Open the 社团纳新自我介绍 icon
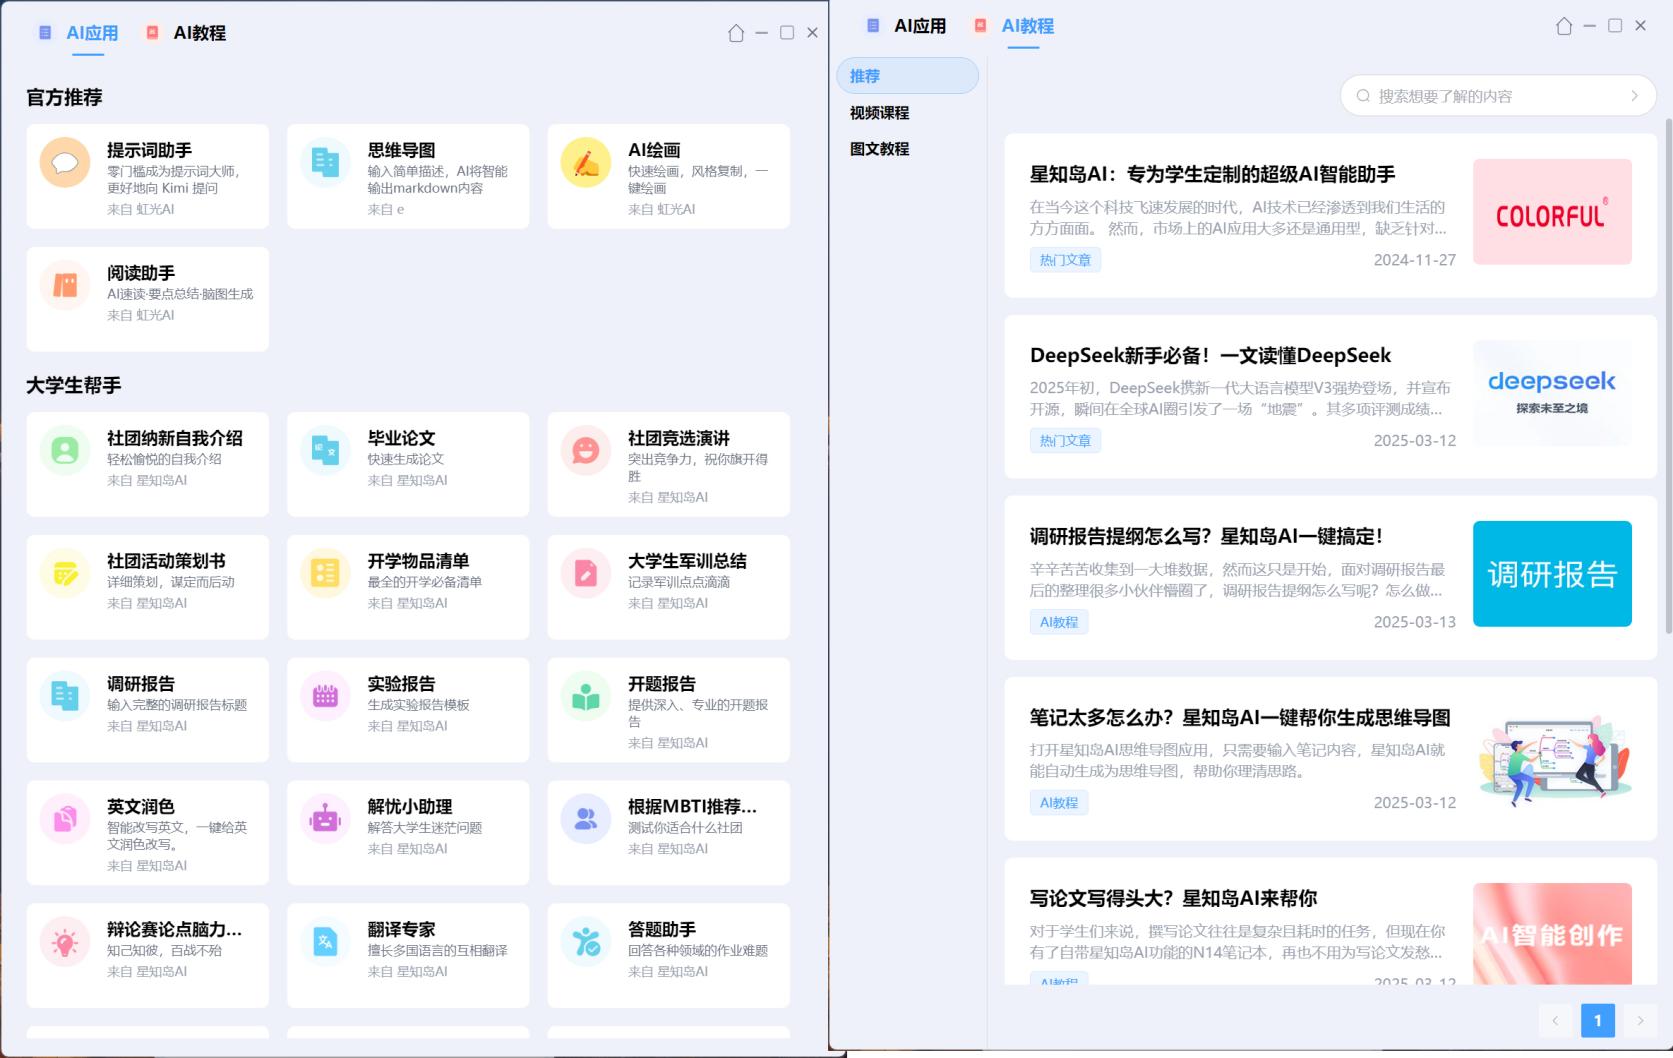The width and height of the screenshot is (1673, 1058). point(65,450)
